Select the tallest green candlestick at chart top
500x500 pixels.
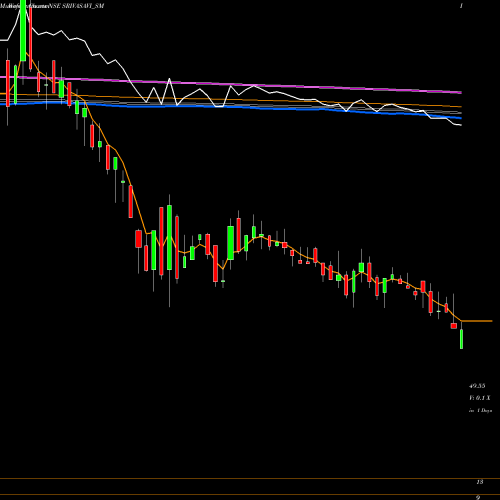click(23, 31)
